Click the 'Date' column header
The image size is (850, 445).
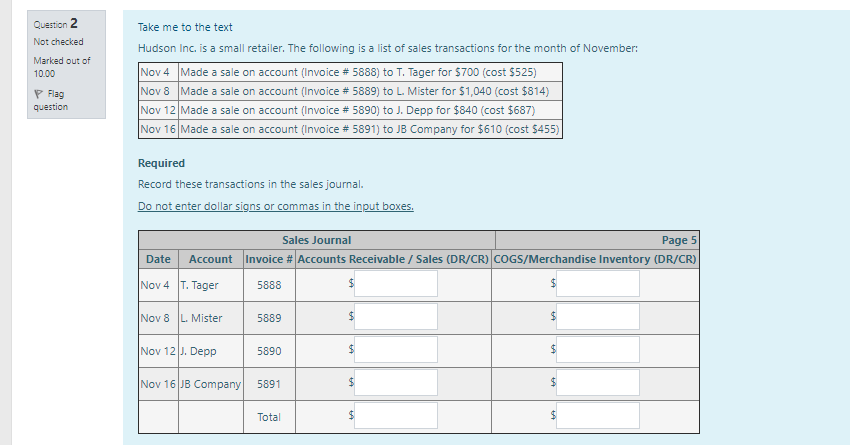(x=158, y=259)
